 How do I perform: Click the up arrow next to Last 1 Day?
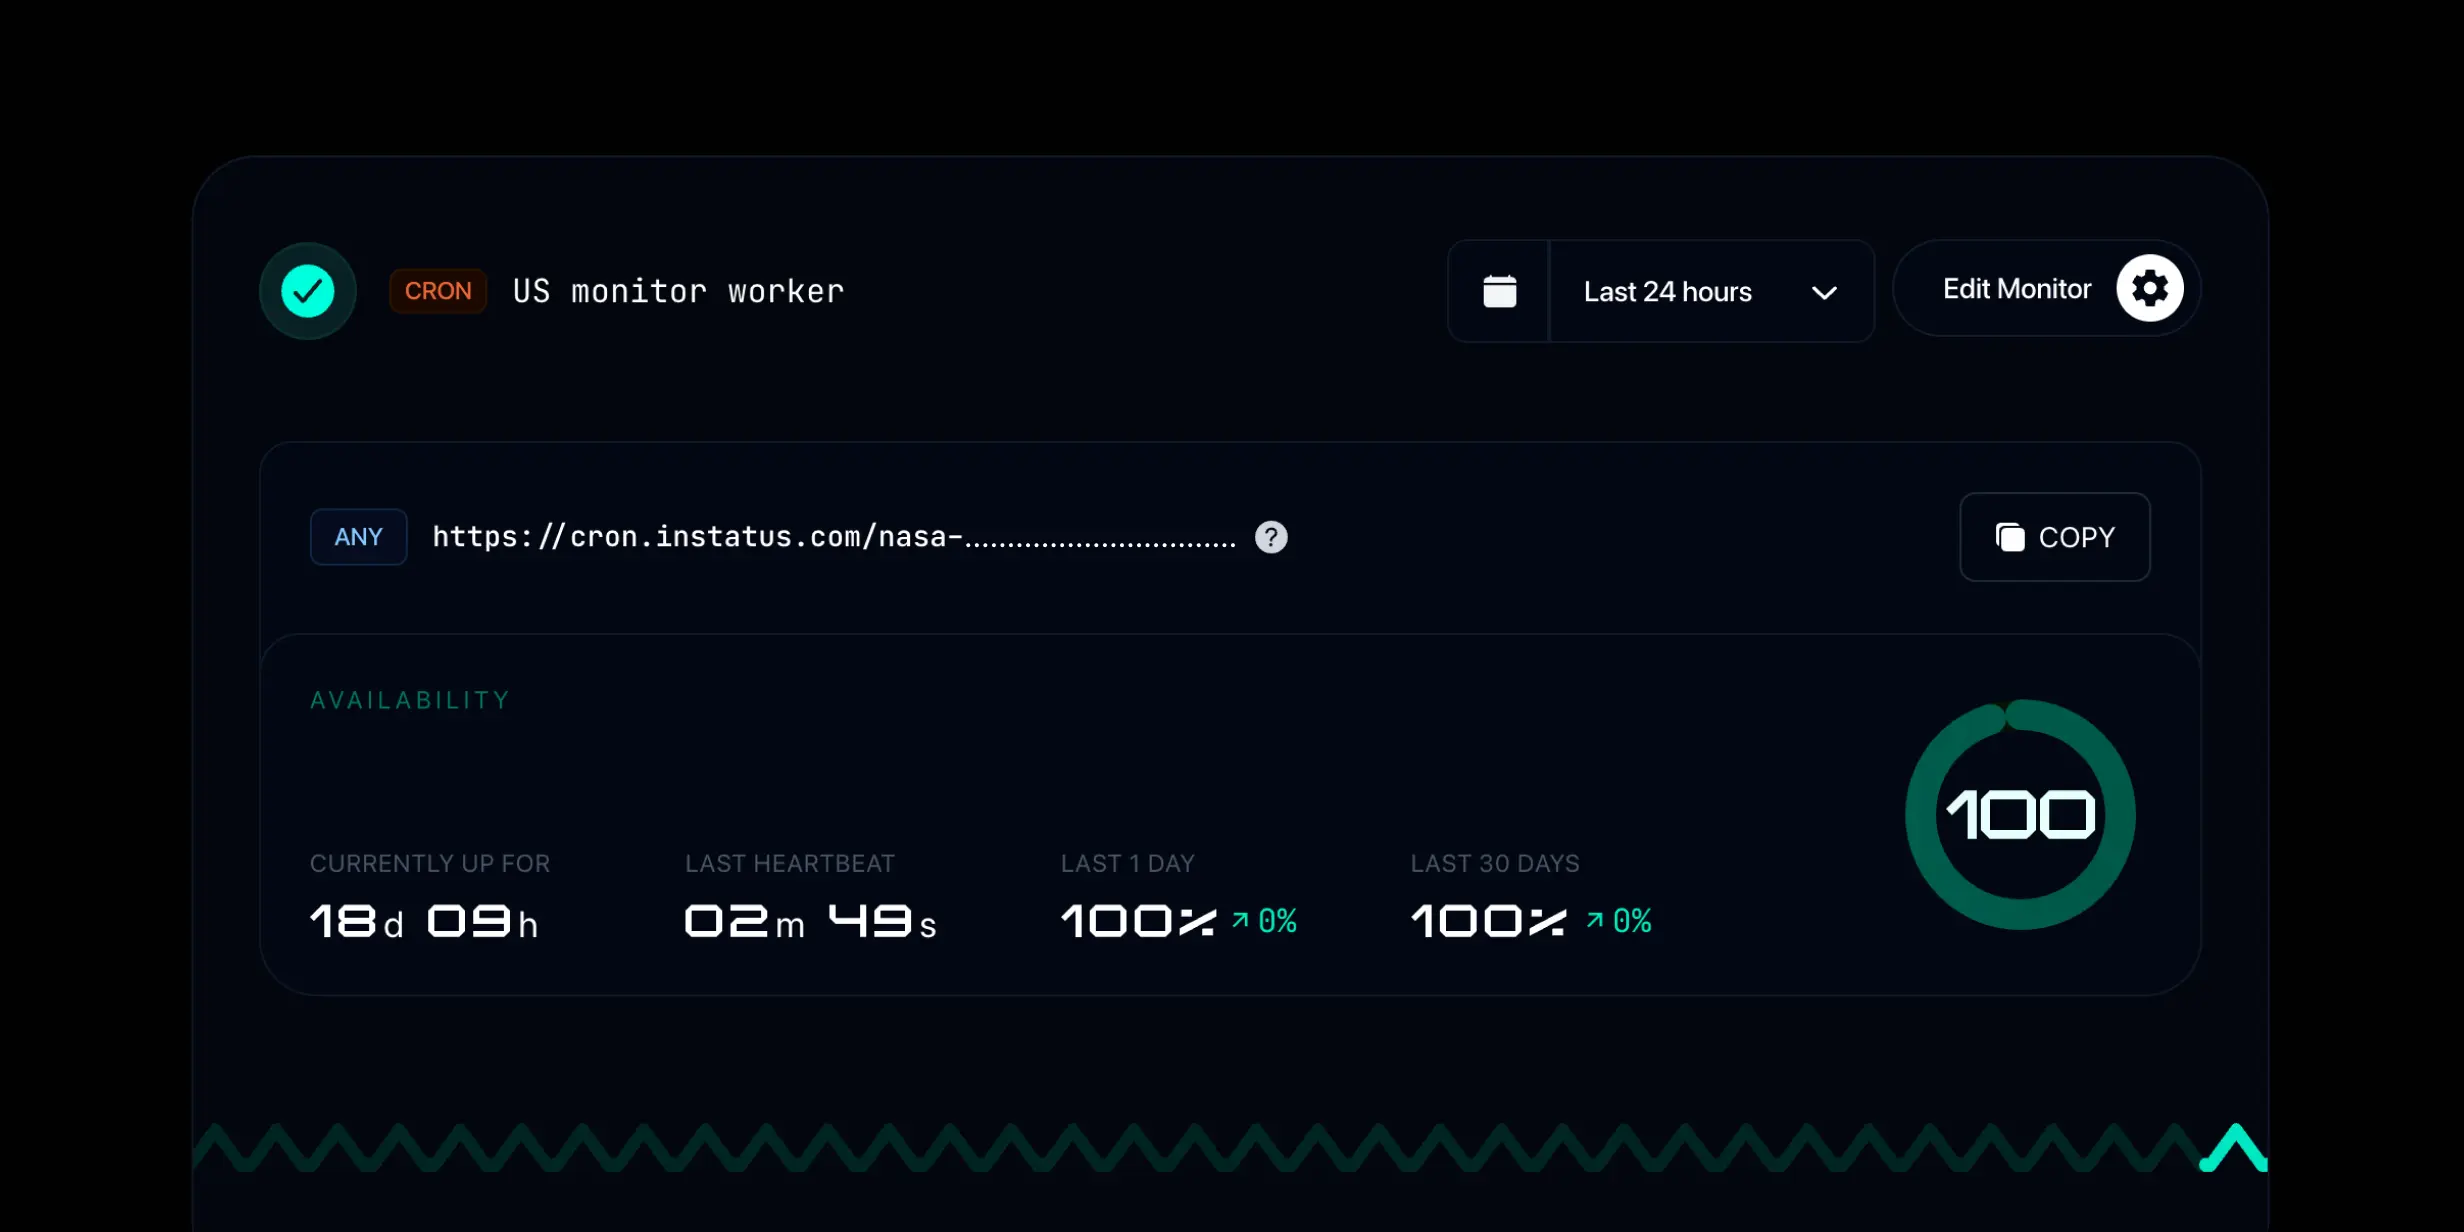click(1240, 920)
